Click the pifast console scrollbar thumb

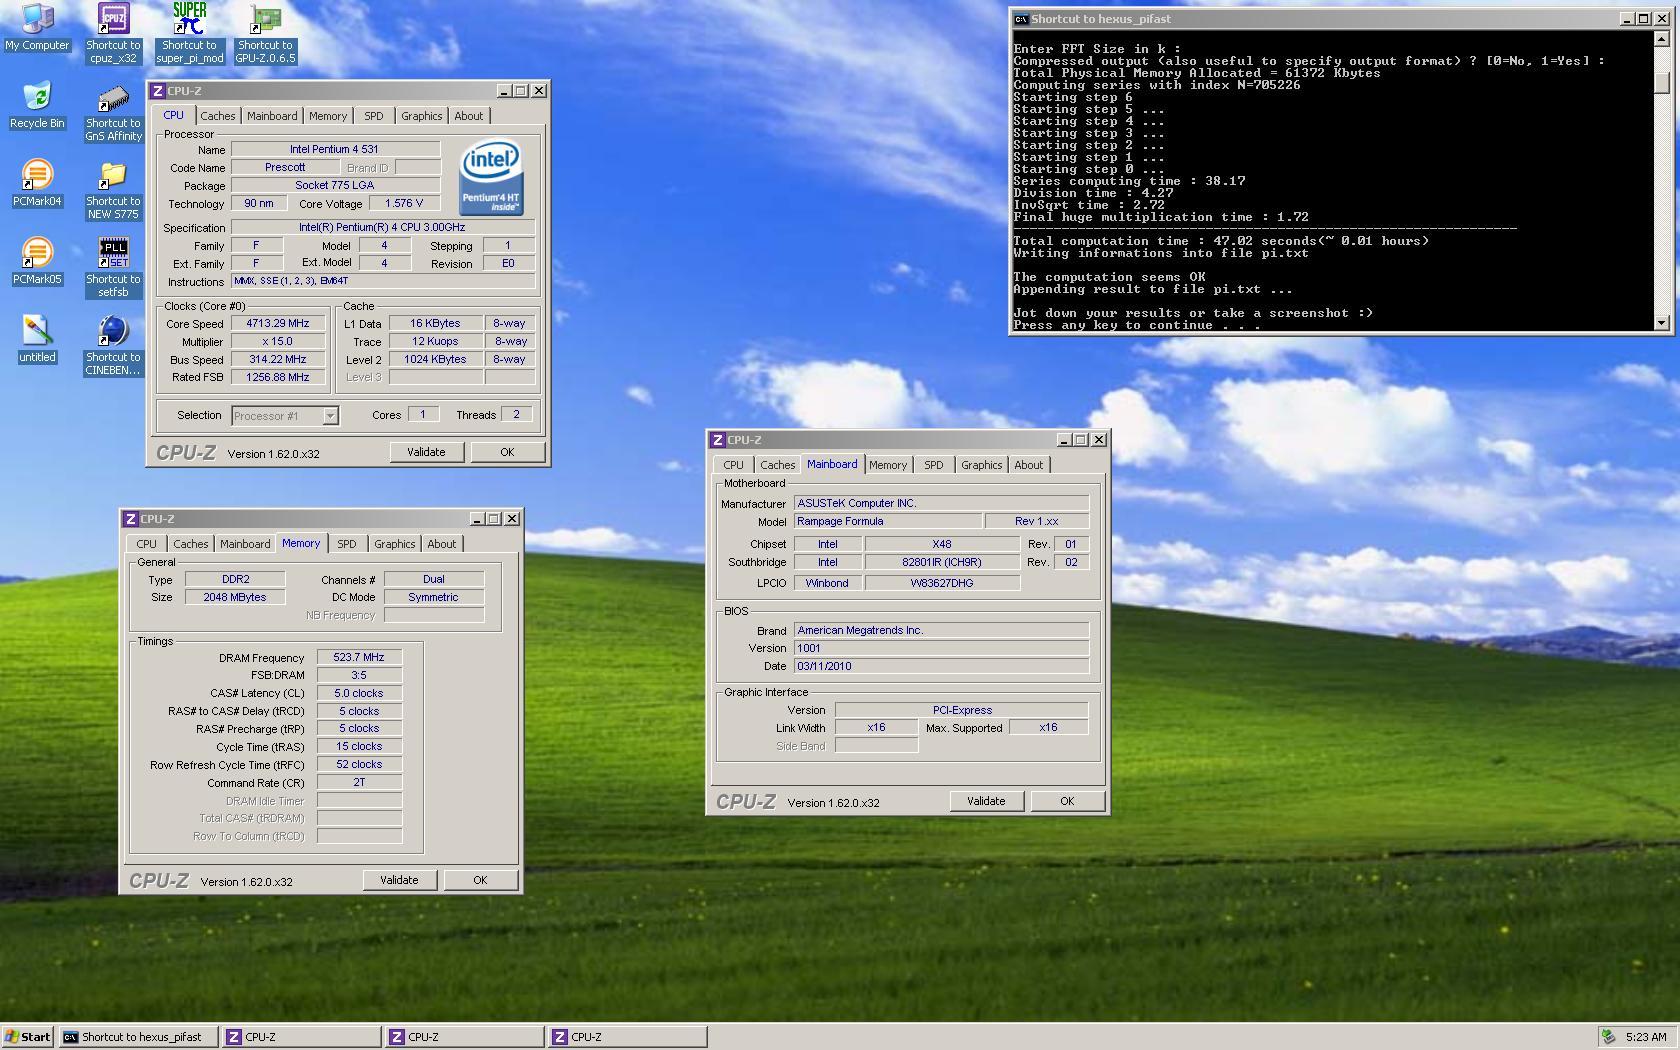tap(1662, 83)
